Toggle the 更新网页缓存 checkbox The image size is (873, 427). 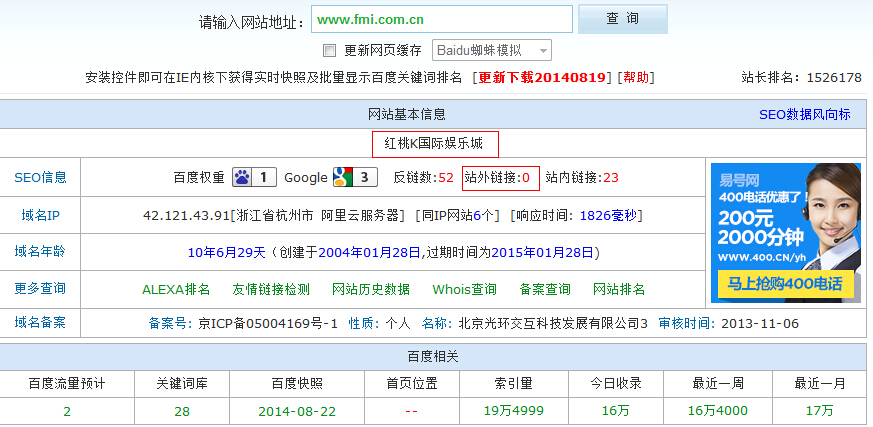(329, 50)
